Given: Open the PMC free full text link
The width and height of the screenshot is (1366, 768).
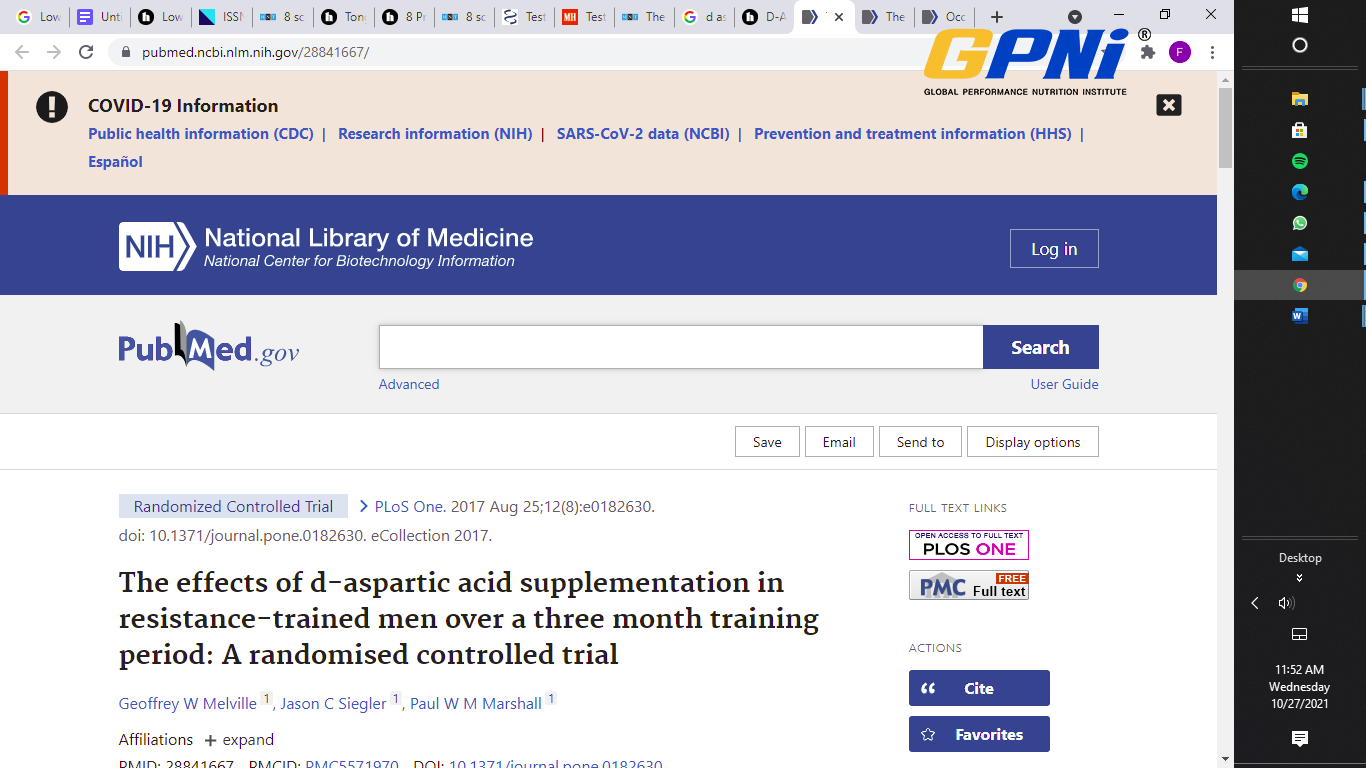Looking at the screenshot, I should pos(968,585).
